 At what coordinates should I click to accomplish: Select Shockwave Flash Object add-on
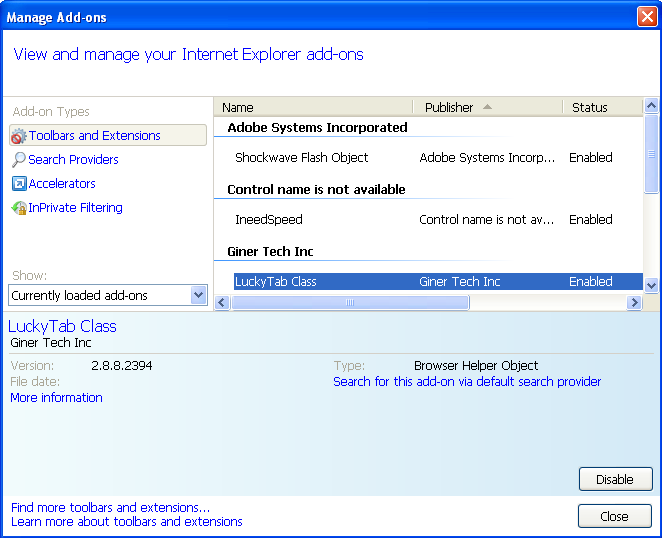tap(301, 158)
